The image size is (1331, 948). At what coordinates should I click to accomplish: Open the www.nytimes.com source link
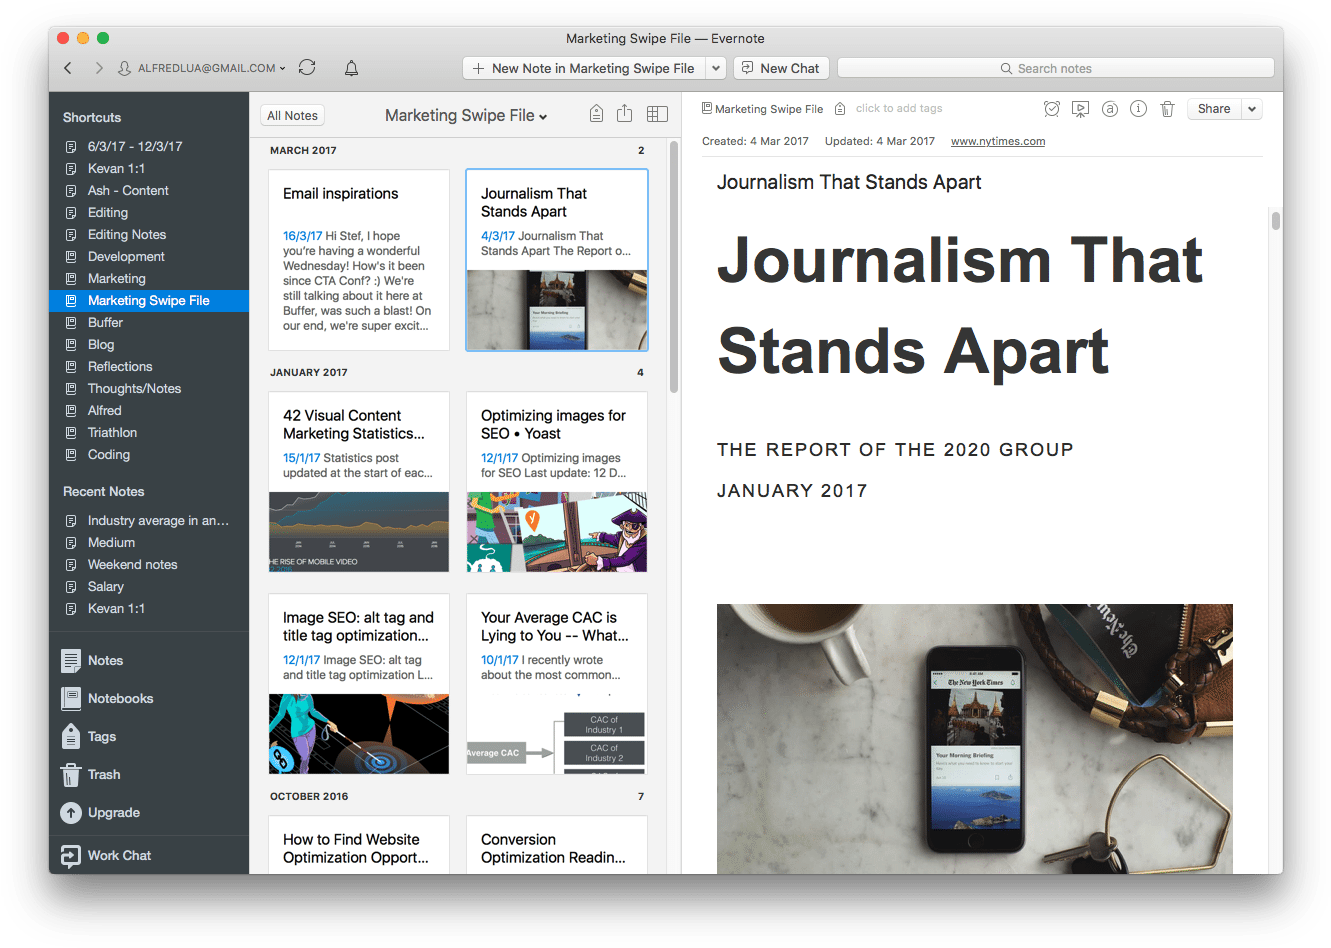997,141
